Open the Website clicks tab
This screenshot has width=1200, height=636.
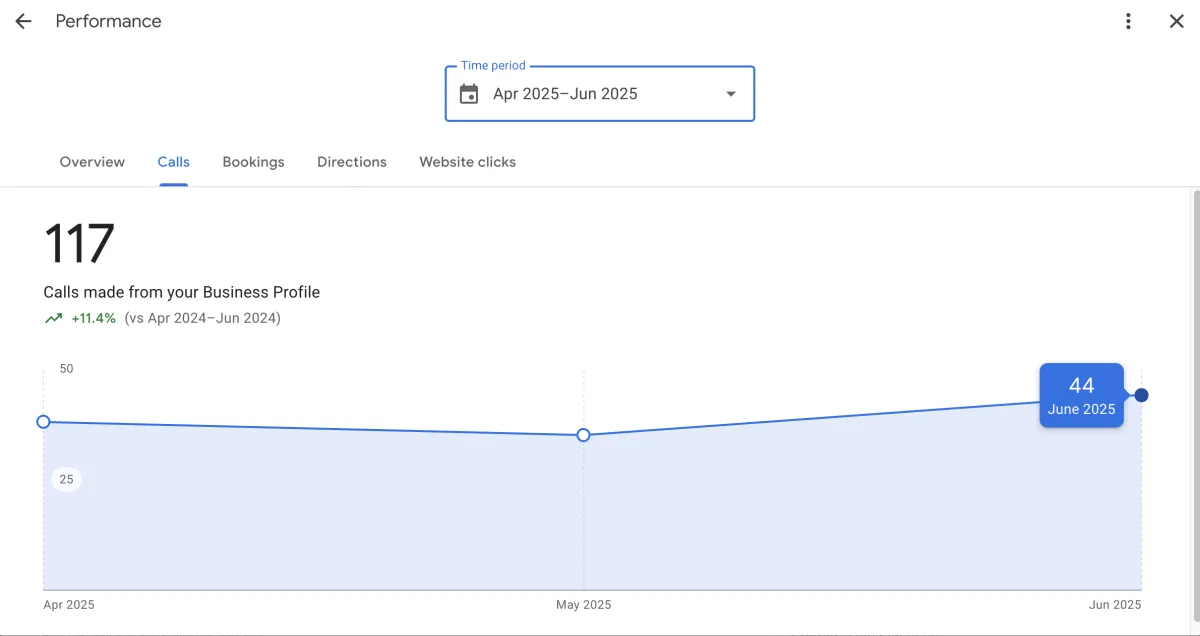(468, 162)
